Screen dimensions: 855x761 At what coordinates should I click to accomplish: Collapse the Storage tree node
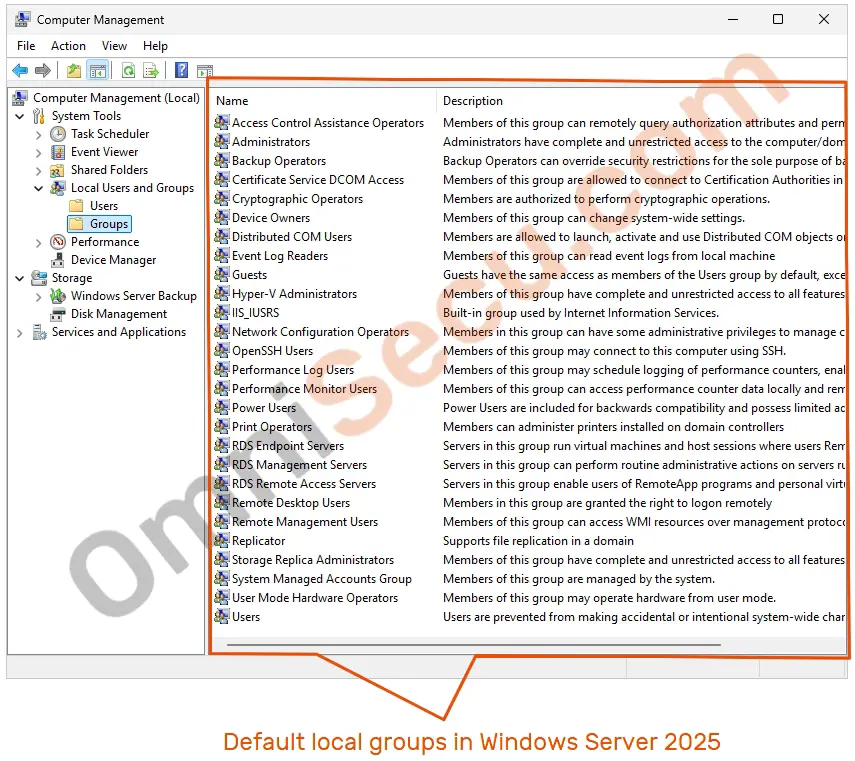coord(20,279)
